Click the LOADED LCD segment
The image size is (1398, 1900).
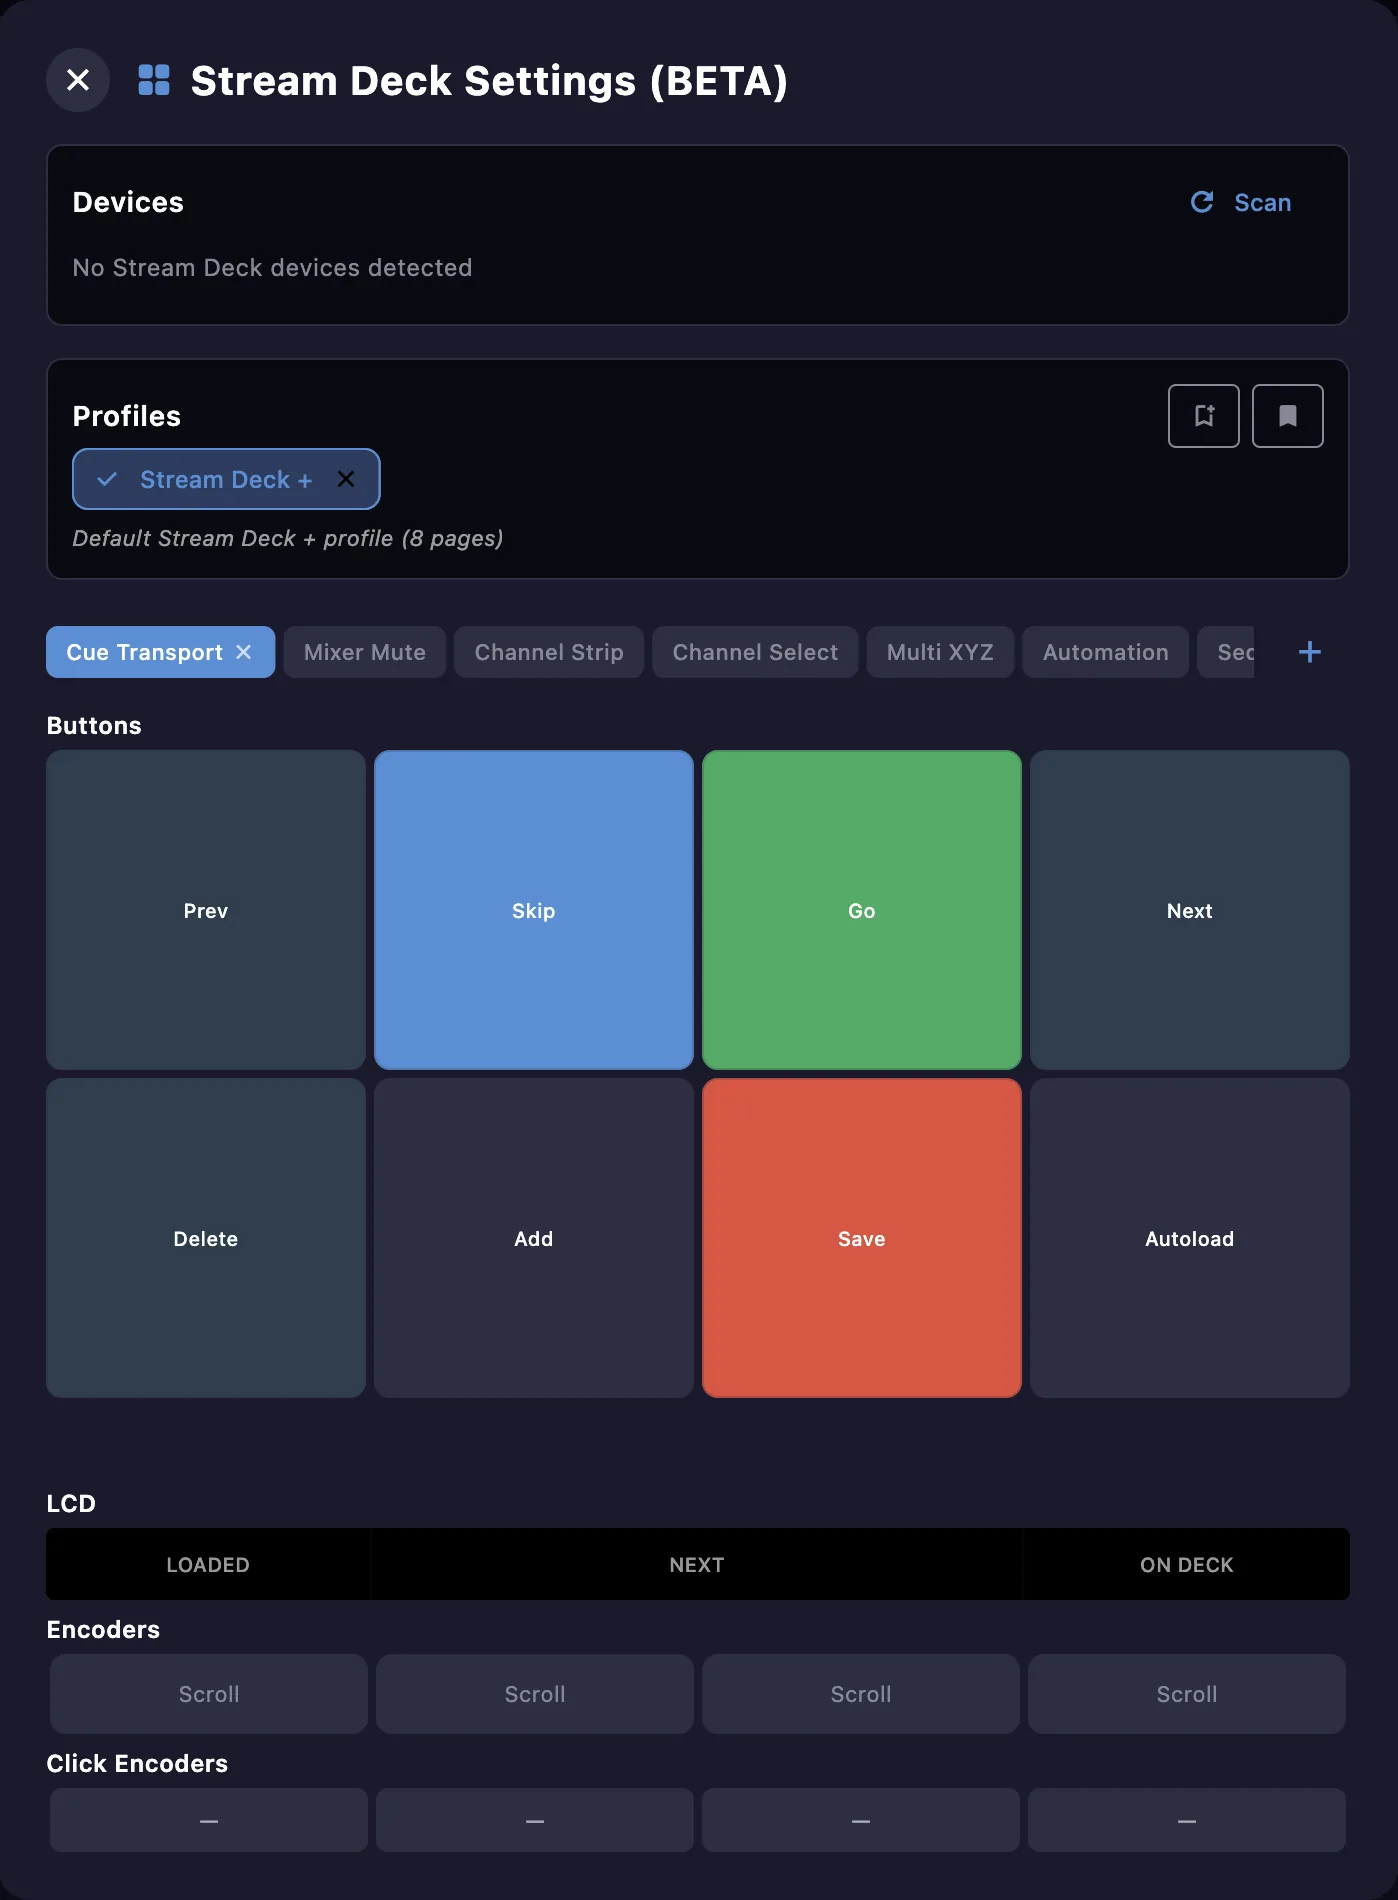[x=208, y=1564]
